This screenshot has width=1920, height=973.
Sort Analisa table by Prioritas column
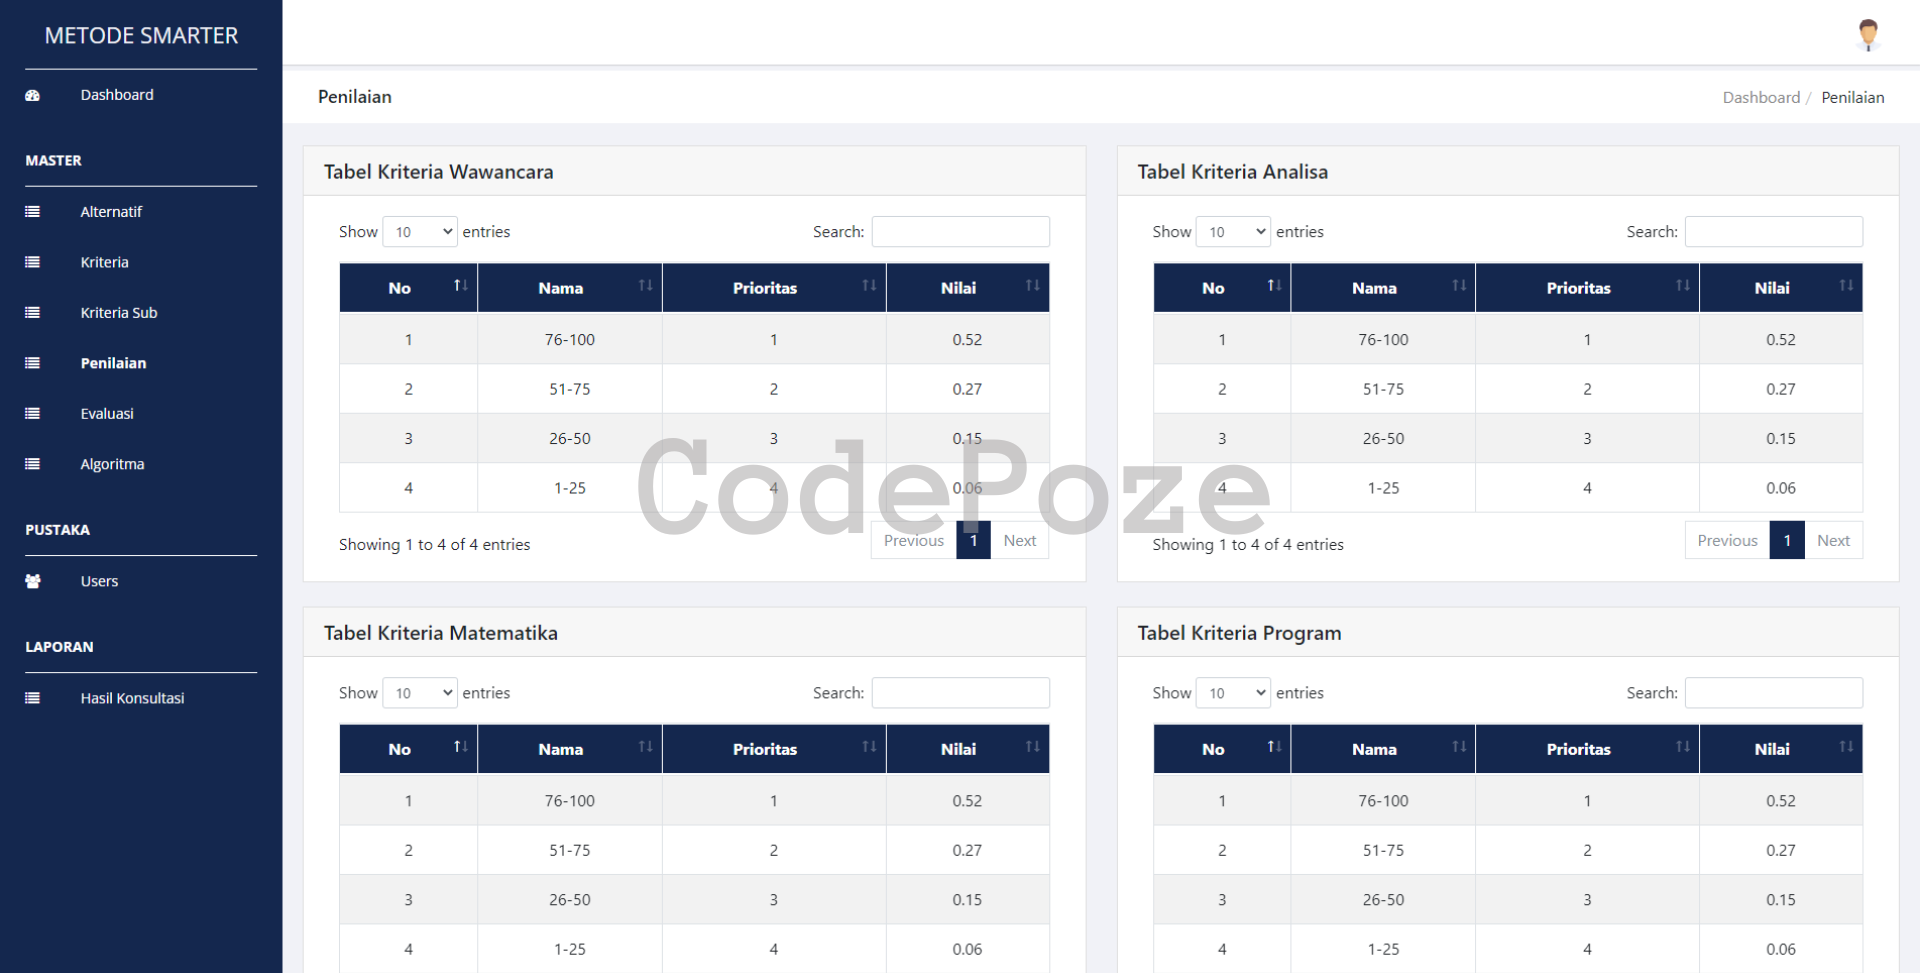pyautogui.click(x=1586, y=288)
